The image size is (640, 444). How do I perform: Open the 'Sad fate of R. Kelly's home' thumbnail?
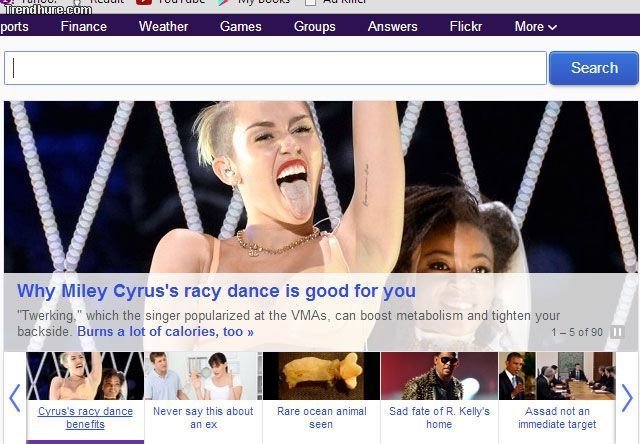click(x=439, y=376)
